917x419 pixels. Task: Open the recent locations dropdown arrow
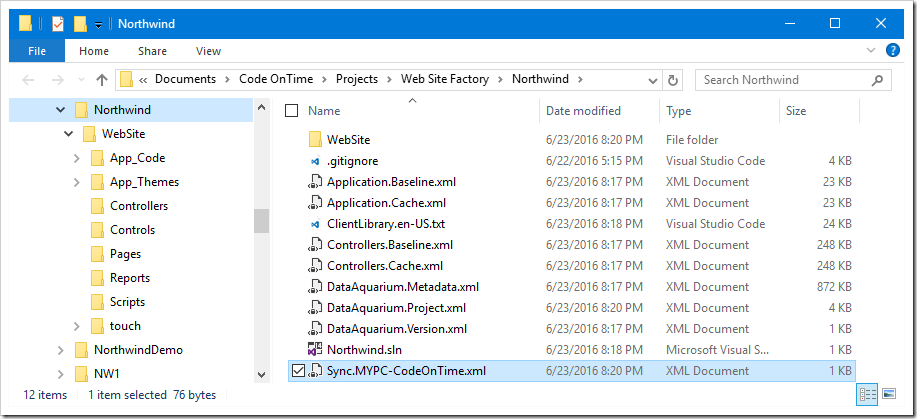tap(81, 80)
